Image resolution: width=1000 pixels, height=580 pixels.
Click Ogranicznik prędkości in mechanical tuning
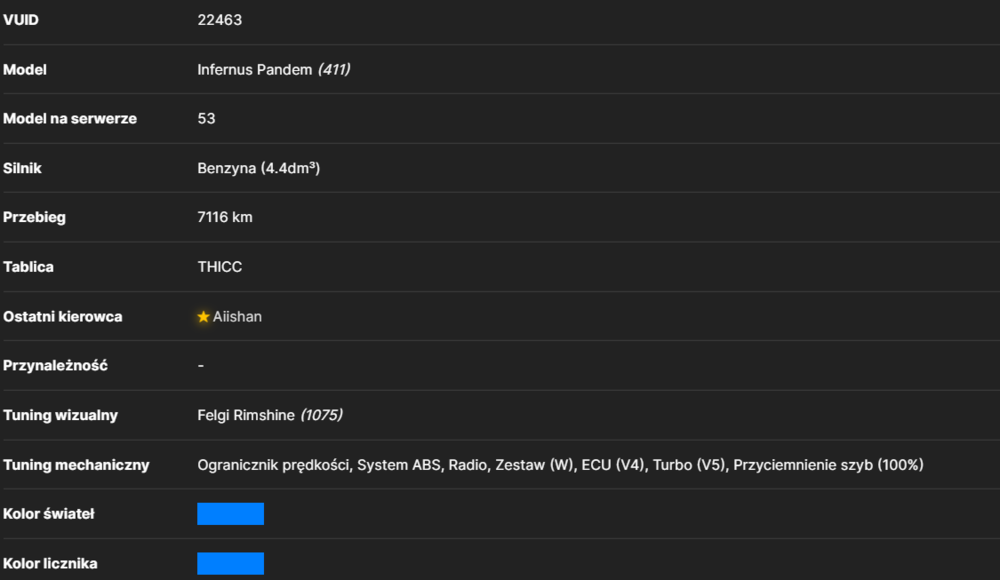coord(274,465)
